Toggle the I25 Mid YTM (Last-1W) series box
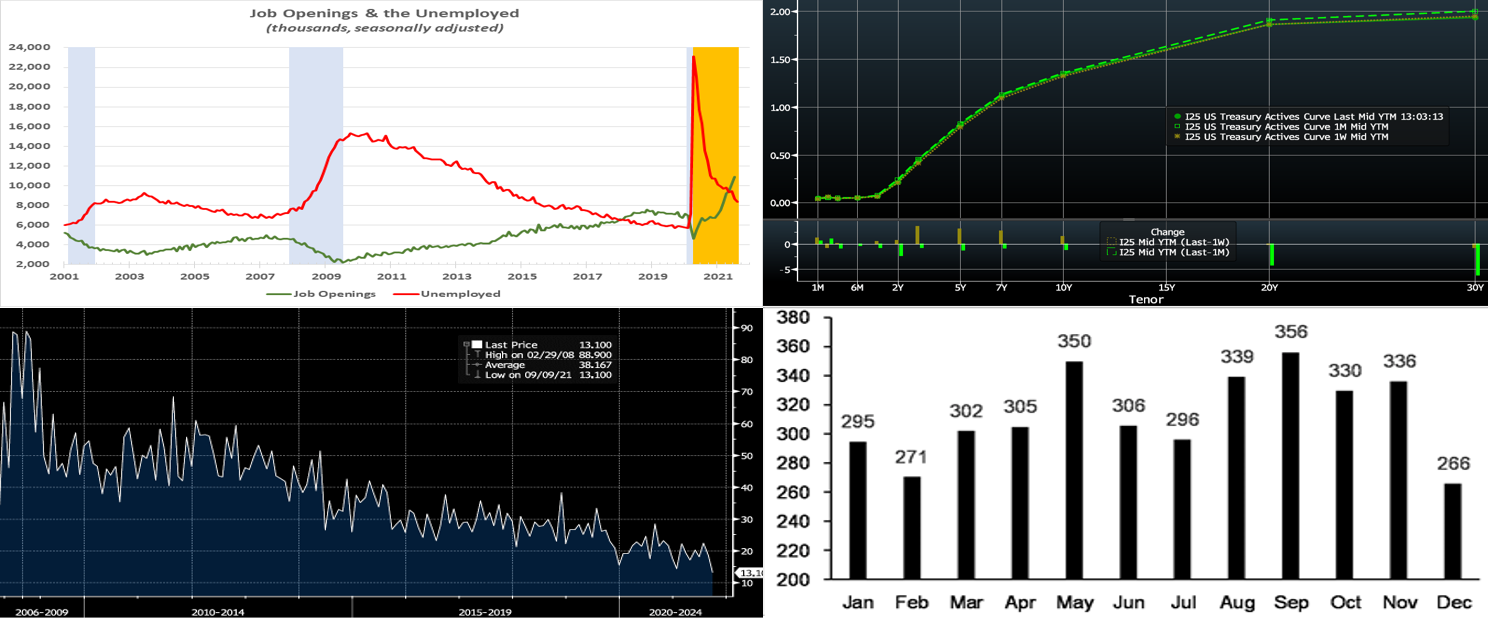Screen dimensions: 1488x618 coord(1110,242)
